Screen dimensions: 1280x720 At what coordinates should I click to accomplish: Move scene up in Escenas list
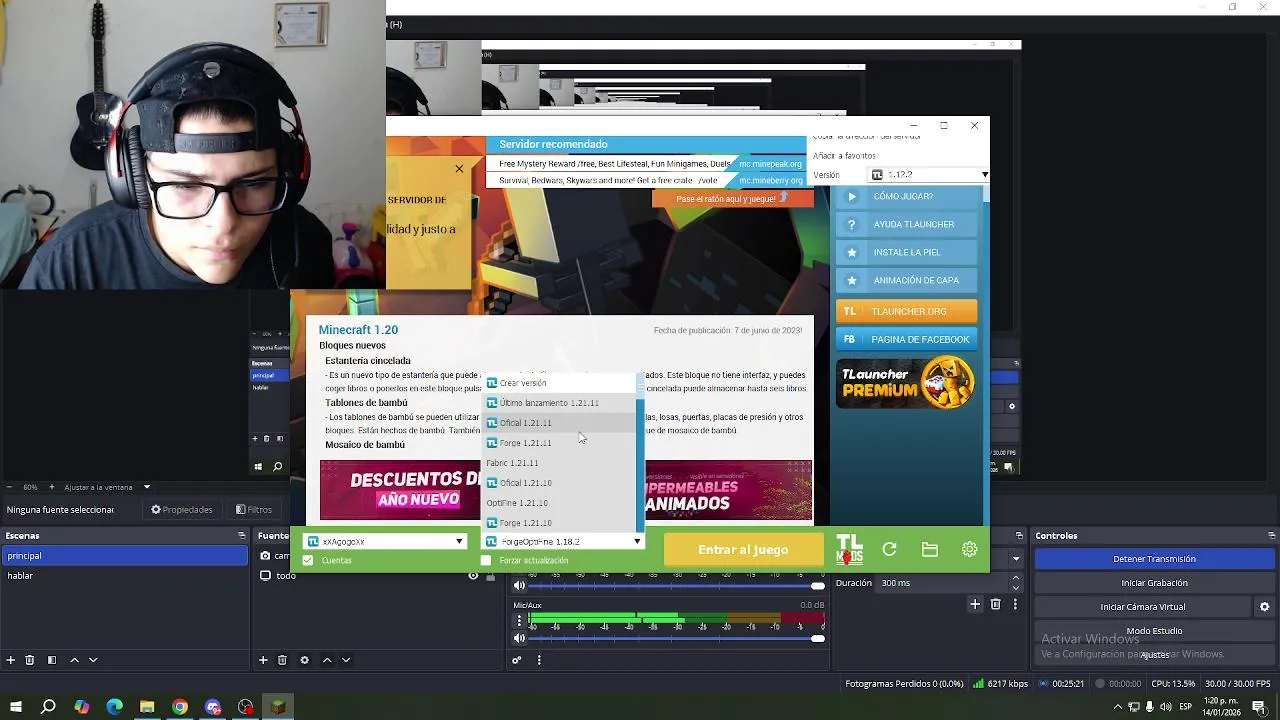(74, 660)
